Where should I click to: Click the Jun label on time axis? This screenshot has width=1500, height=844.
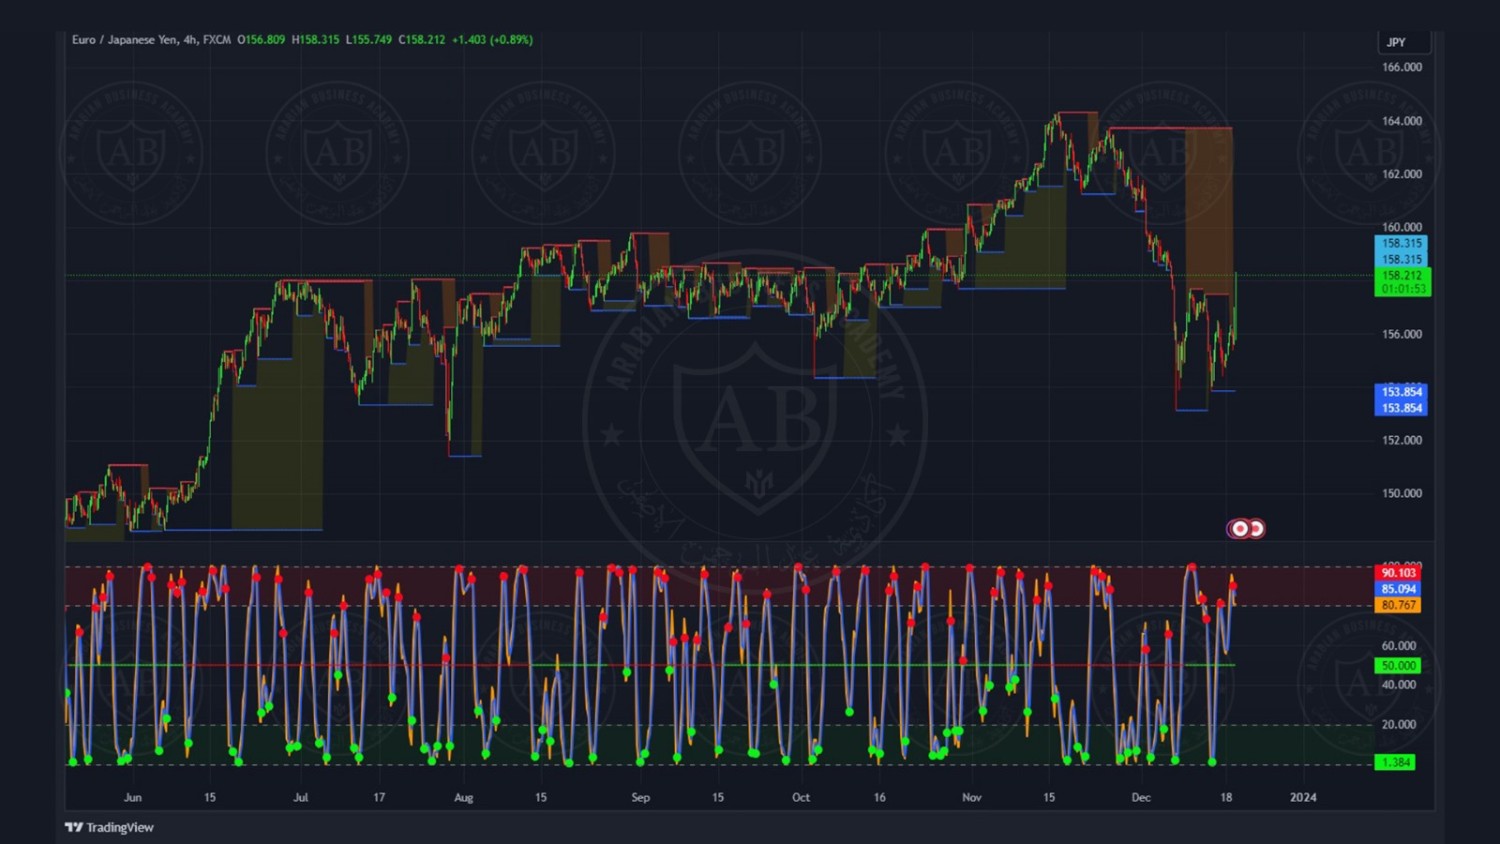tap(133, 797)
